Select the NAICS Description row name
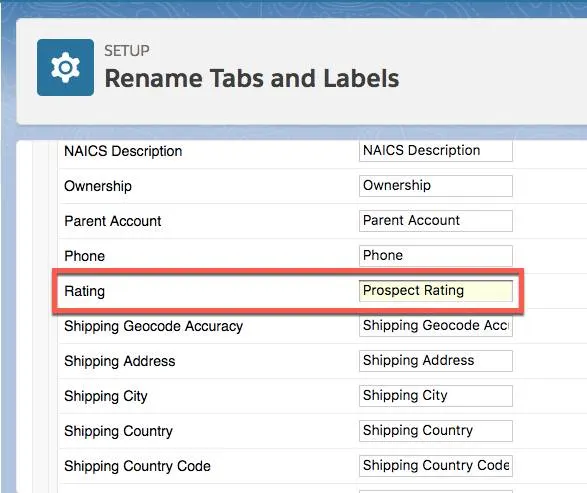Viewport: 587px width, 493px height. [123, 151]
